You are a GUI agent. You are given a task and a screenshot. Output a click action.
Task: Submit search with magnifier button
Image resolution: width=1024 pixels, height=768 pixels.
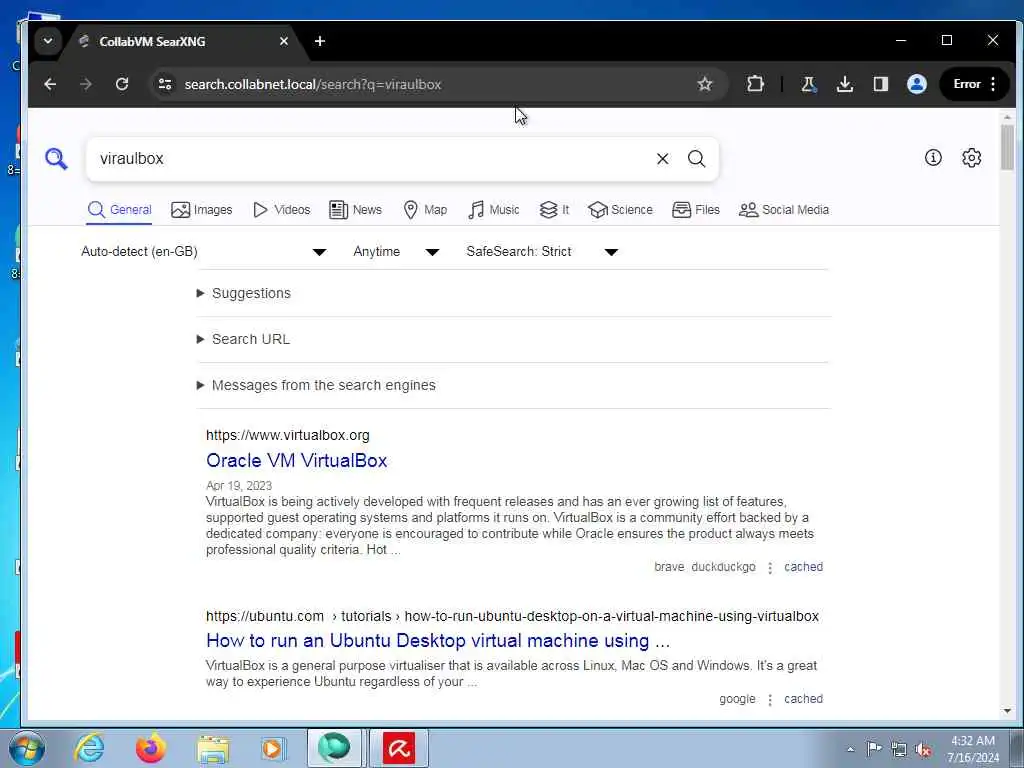[x=697, y=159]
